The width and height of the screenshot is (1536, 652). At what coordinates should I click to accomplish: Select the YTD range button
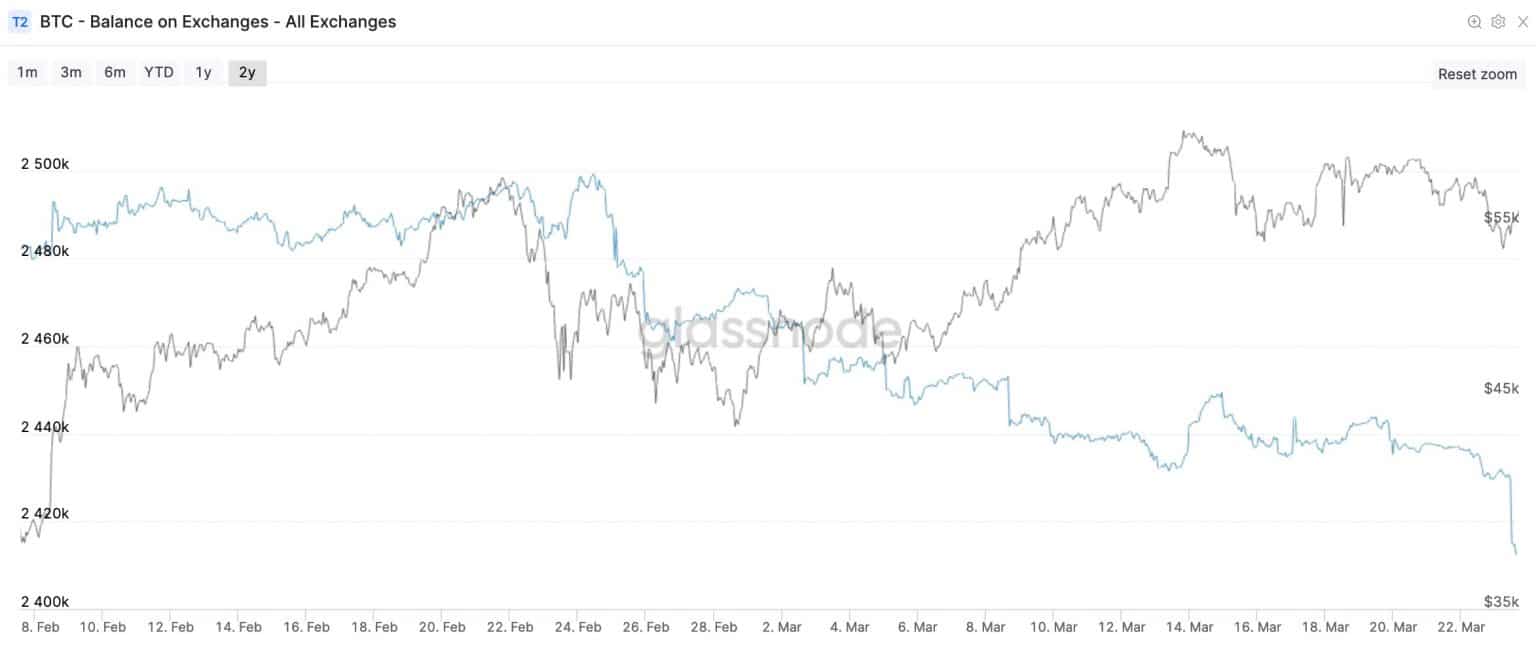click(x=159, y=72)
